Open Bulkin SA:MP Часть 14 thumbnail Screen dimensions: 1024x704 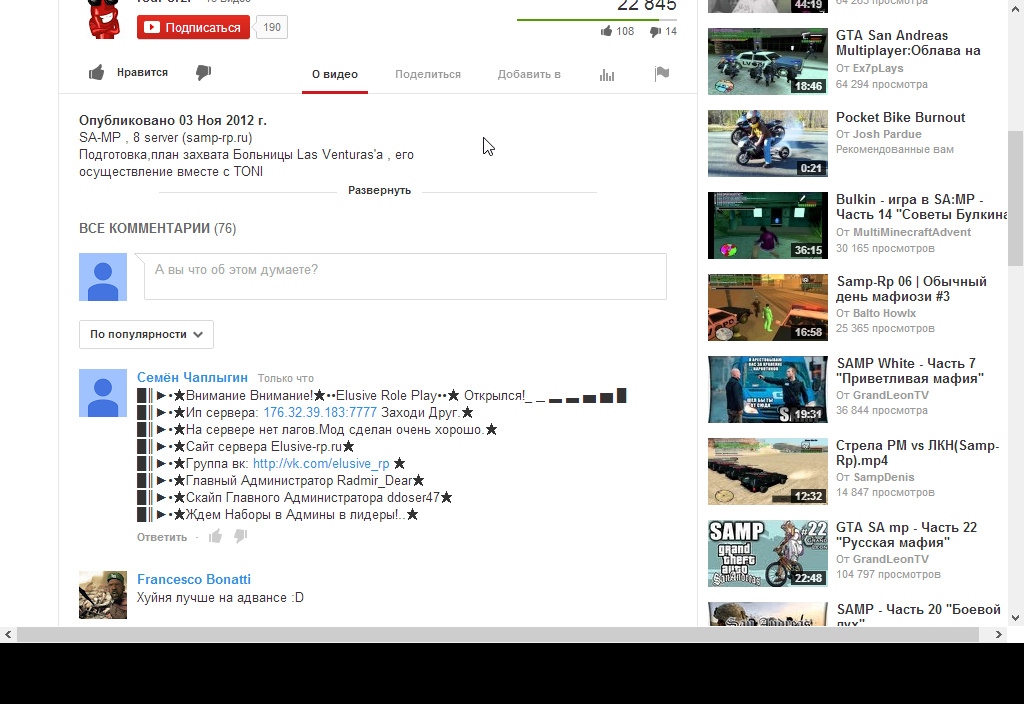tap(768, 225)
